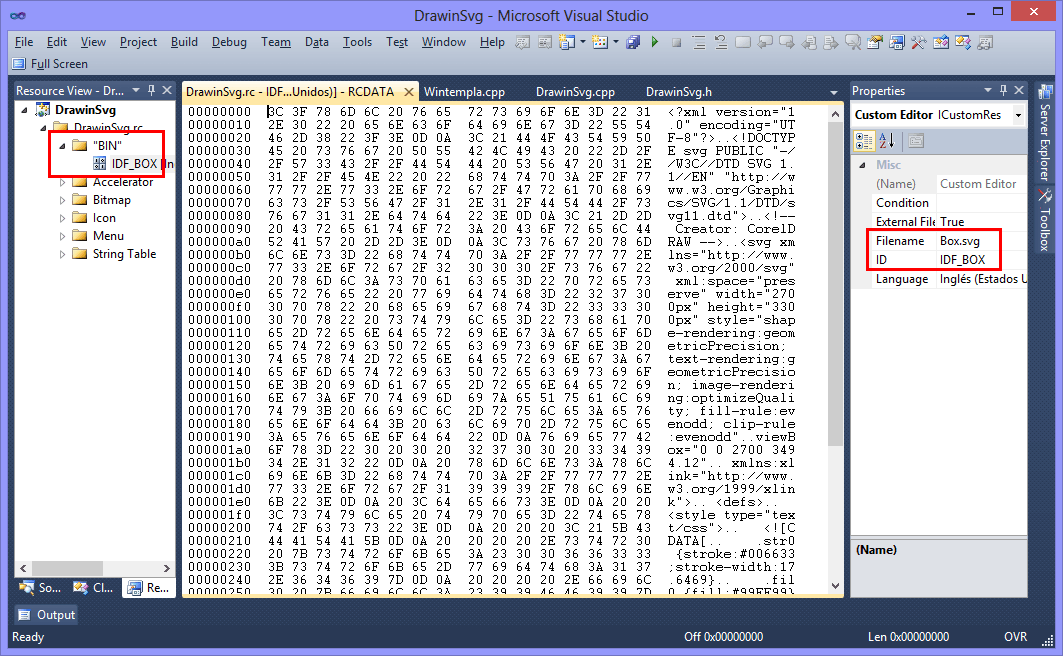Toggle Alphabetical sort in Properties
The height and width of the screenshot is (656, 1063).
[887, 141]
